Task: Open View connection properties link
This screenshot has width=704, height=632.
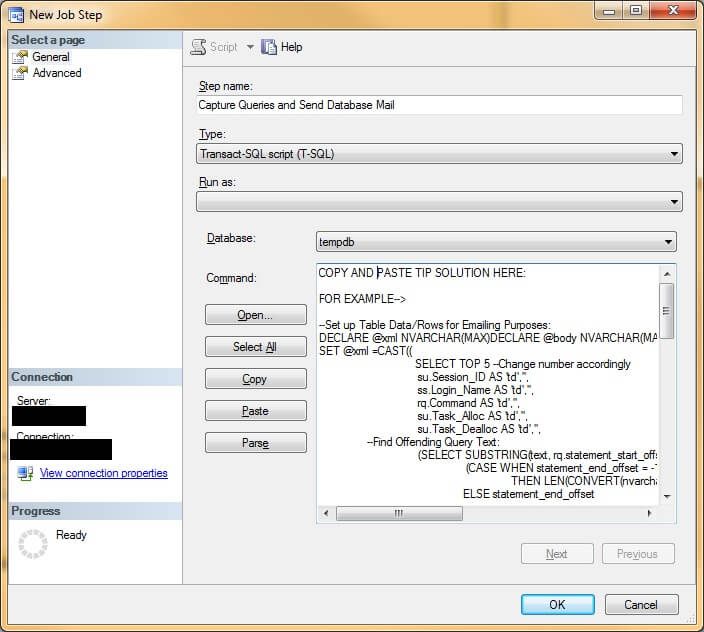Action: pyautogui.click(x=103, y=473)
